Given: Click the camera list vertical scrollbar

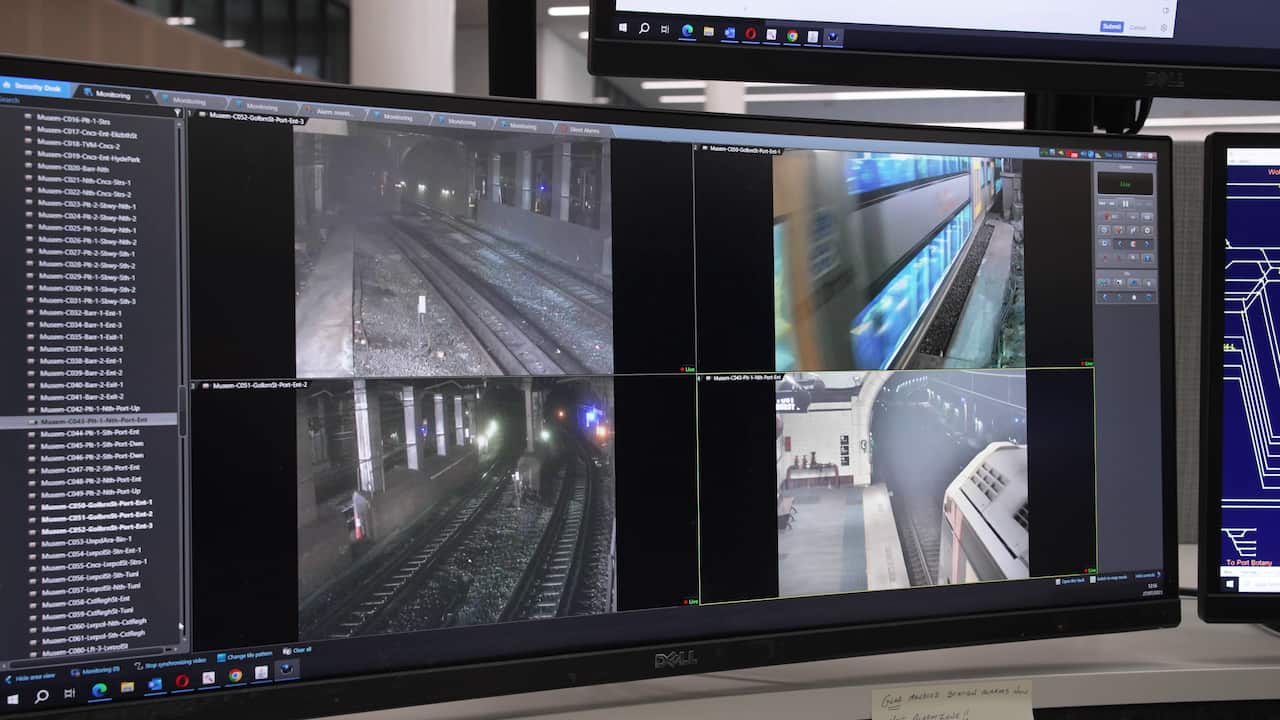Looking at the screenshot, I should [181, 400].
